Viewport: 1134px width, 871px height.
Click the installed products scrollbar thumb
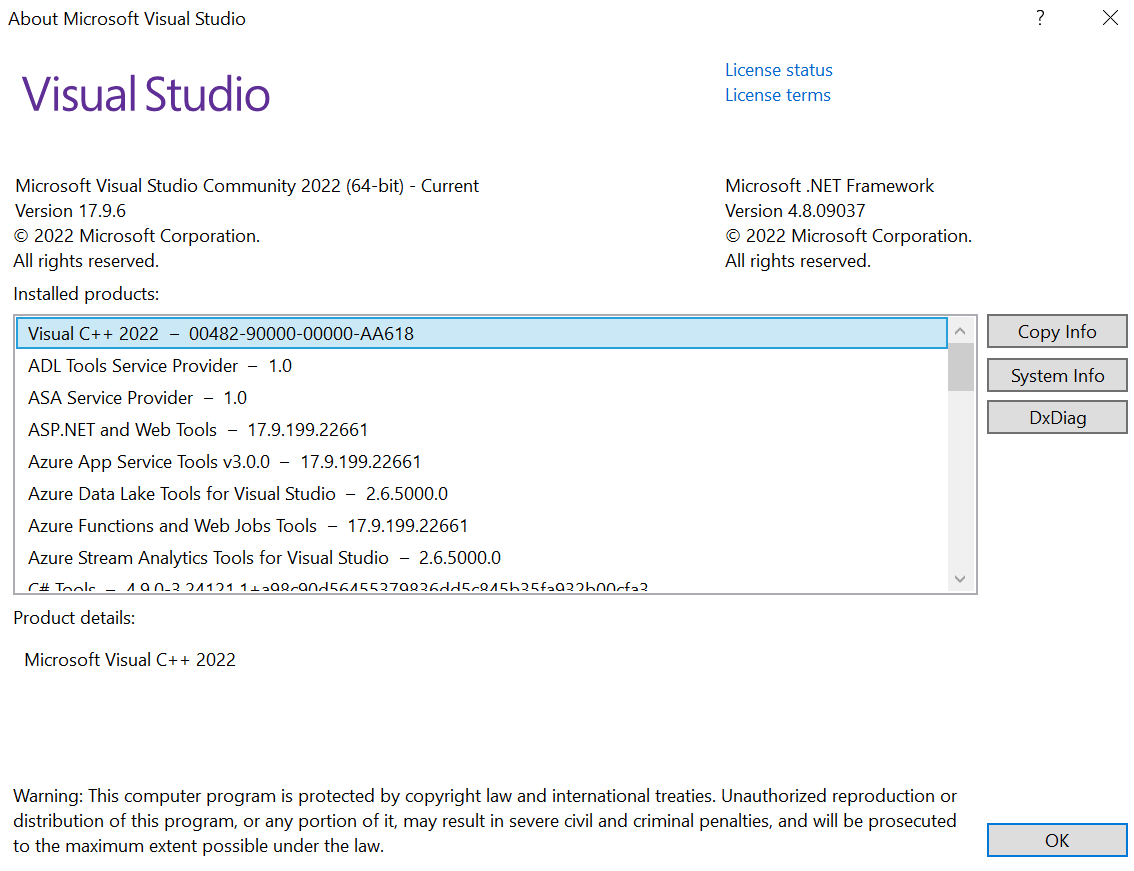click(960, 366)
